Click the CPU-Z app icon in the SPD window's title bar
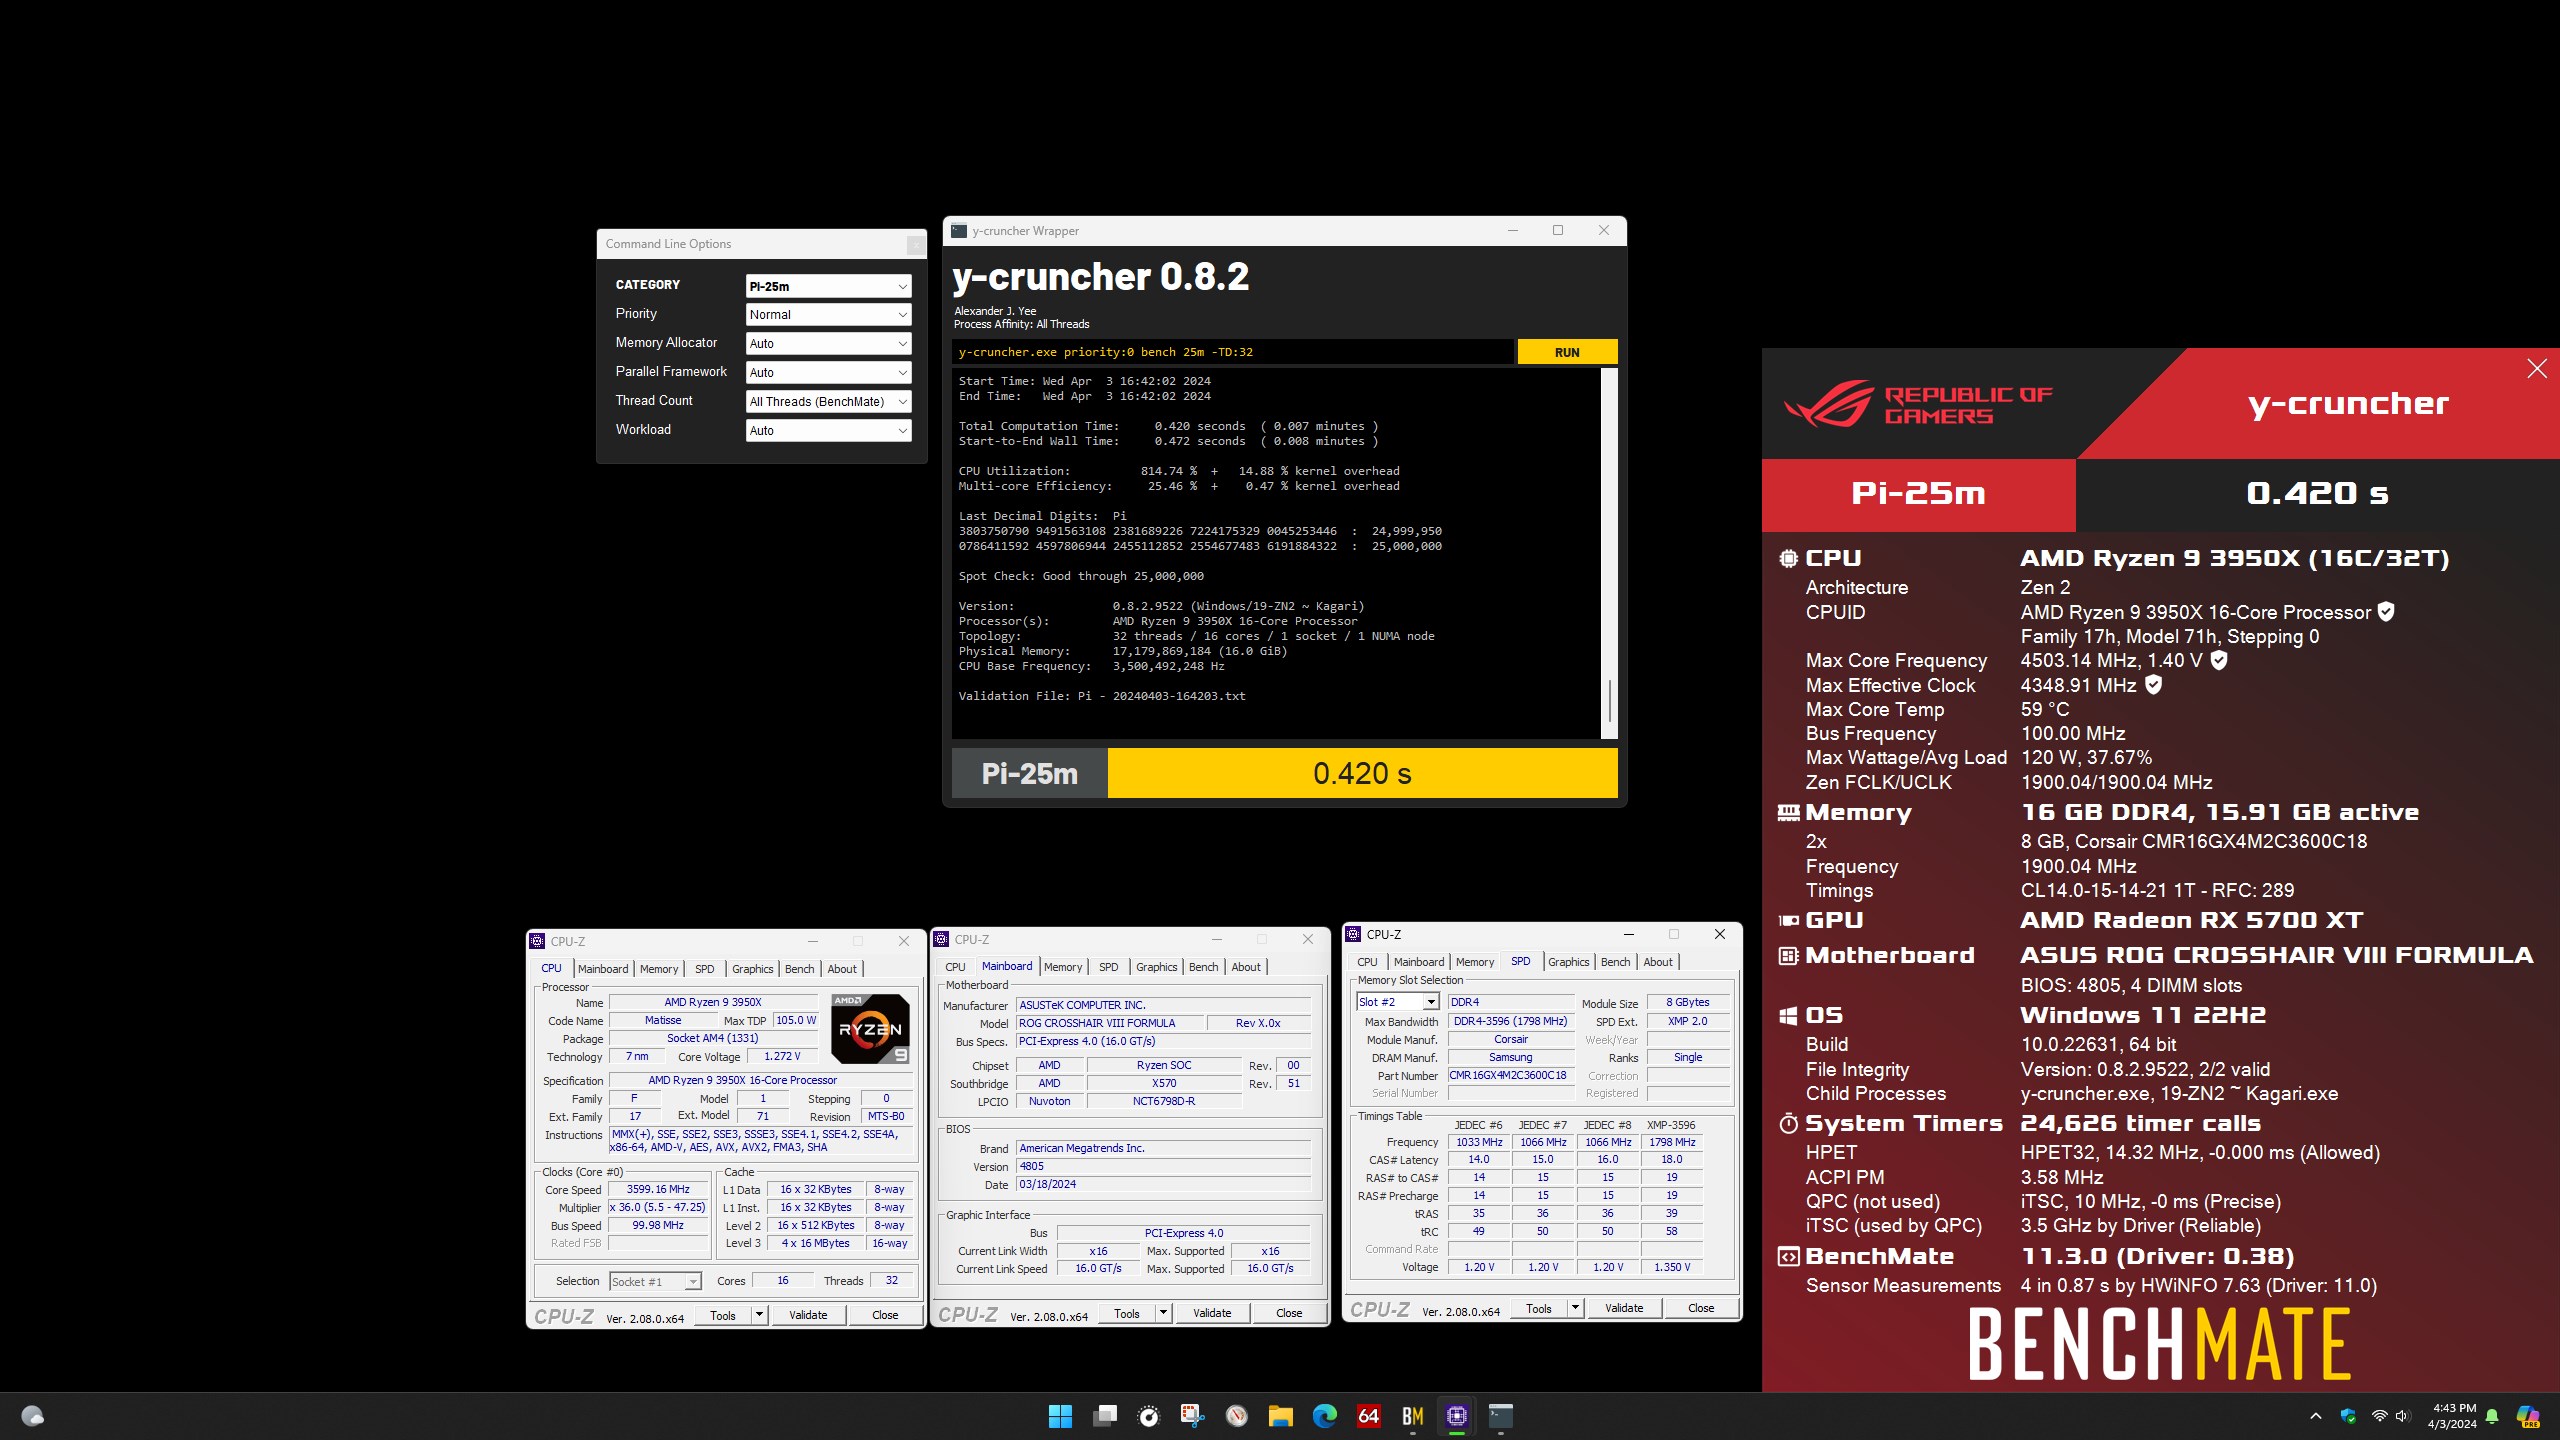 click(1354, 934)
